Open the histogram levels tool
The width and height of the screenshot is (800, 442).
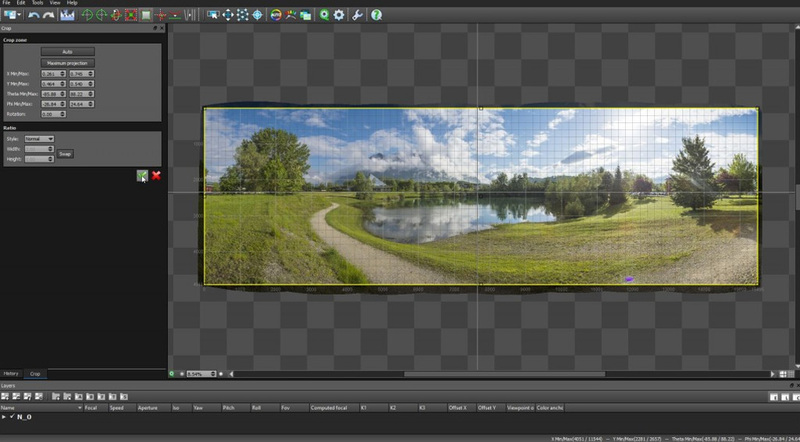(67, 15)
